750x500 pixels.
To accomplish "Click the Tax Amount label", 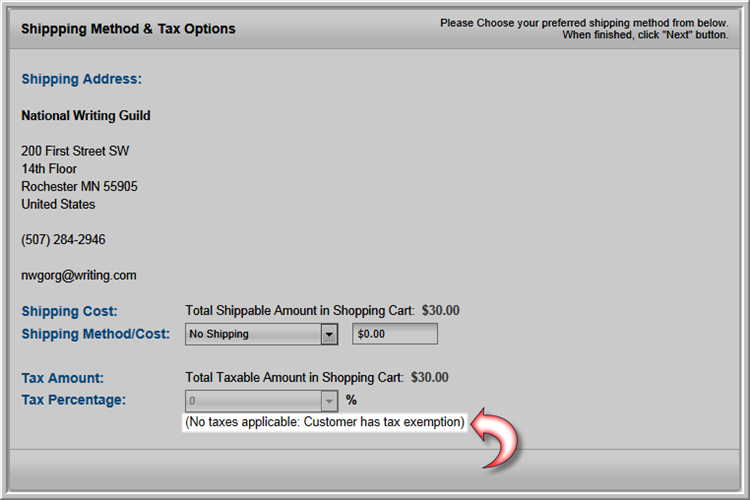I will tap(63, 378).
